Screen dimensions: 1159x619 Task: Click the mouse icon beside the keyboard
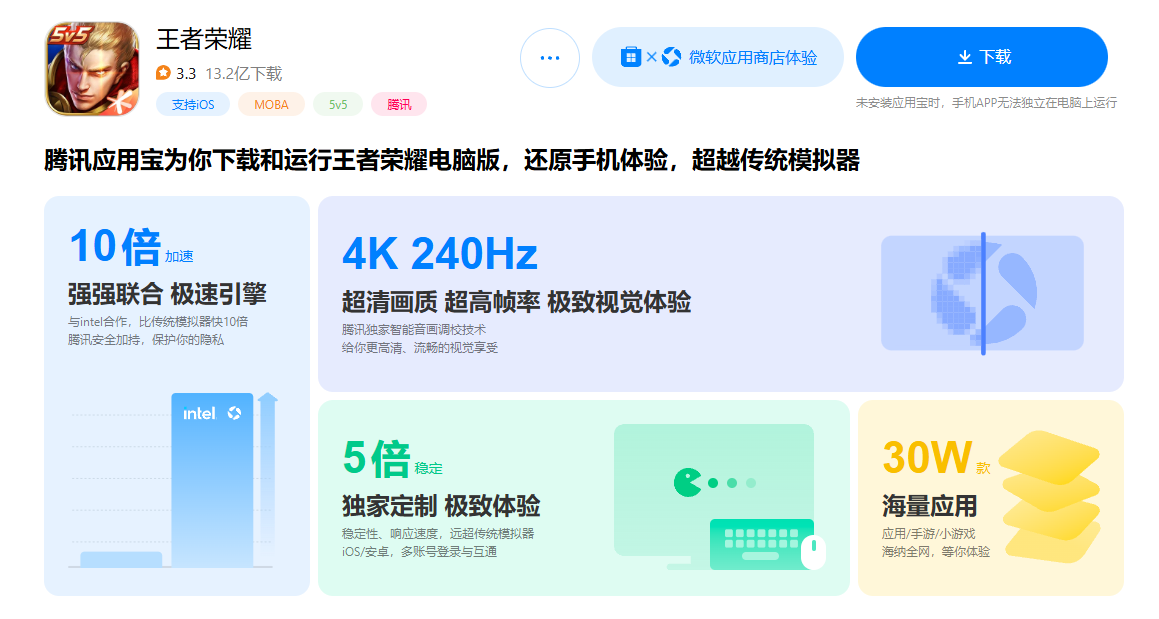point(814,552)
